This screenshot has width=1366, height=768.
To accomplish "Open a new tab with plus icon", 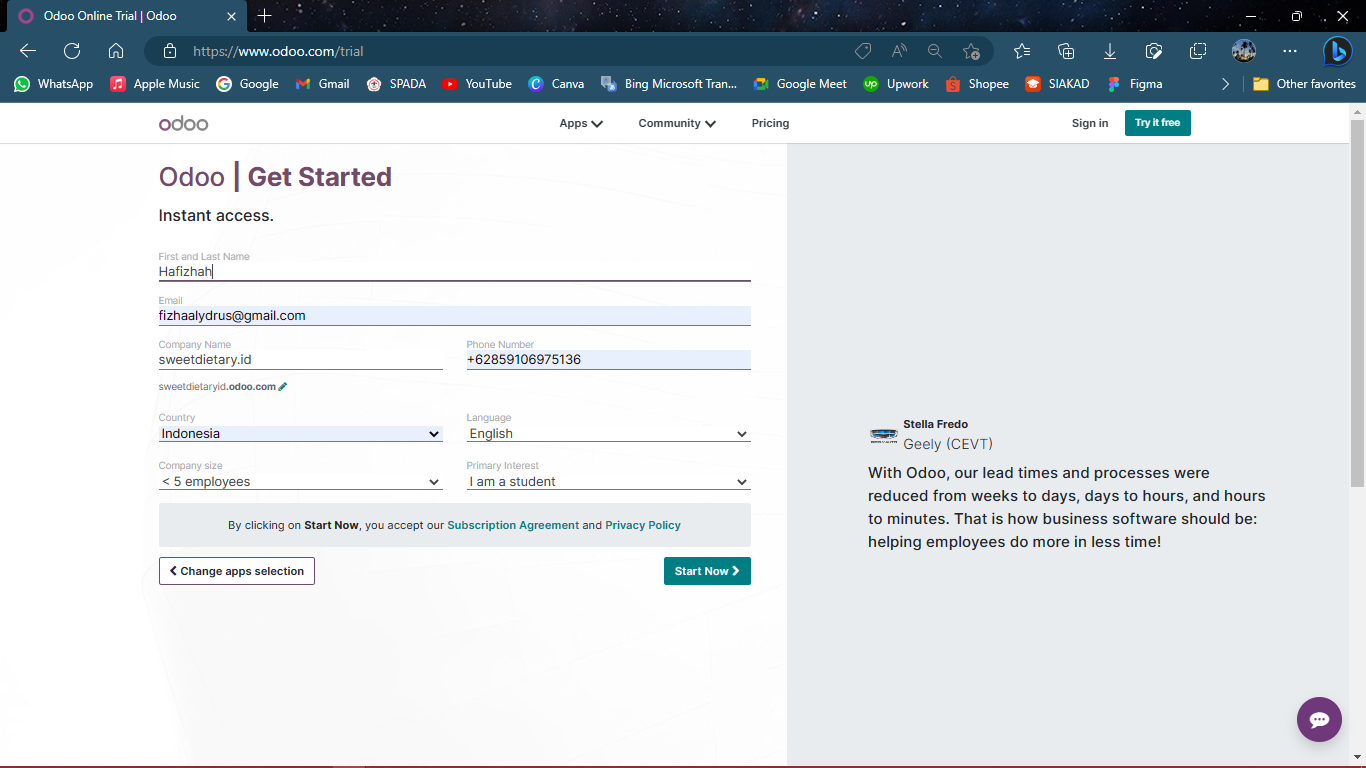I will coord(264,16).
